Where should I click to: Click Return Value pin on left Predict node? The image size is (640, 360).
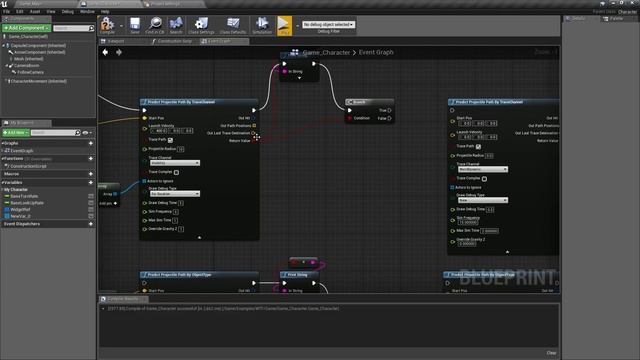(x=254, y=141)
